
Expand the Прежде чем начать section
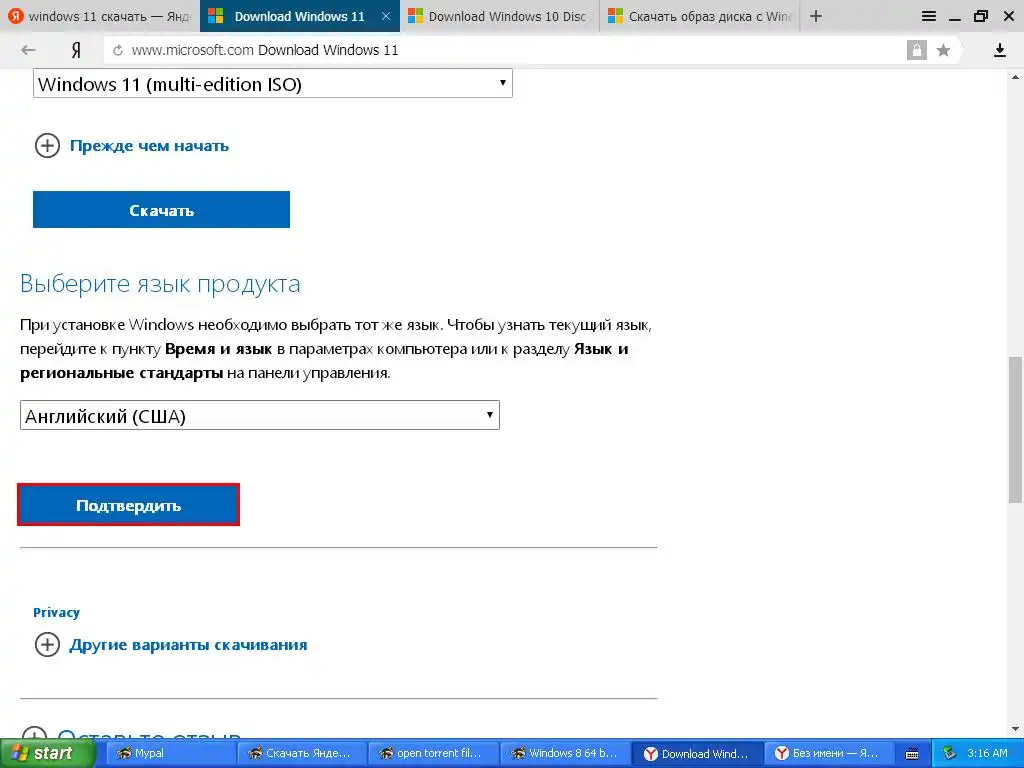[132, 146]
